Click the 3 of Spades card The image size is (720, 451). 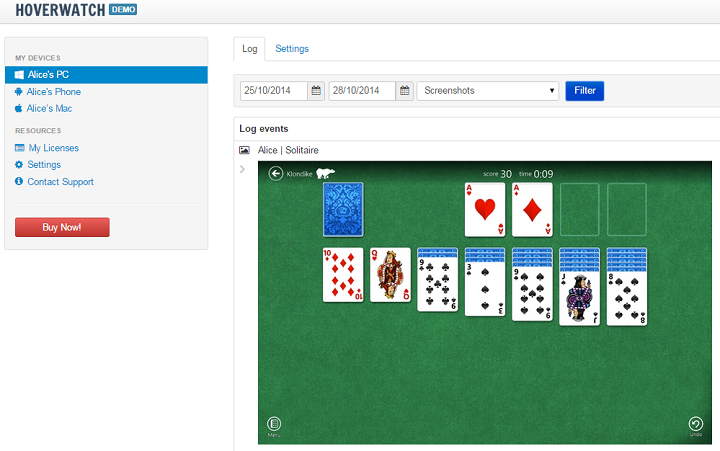[x=485, y=289]
